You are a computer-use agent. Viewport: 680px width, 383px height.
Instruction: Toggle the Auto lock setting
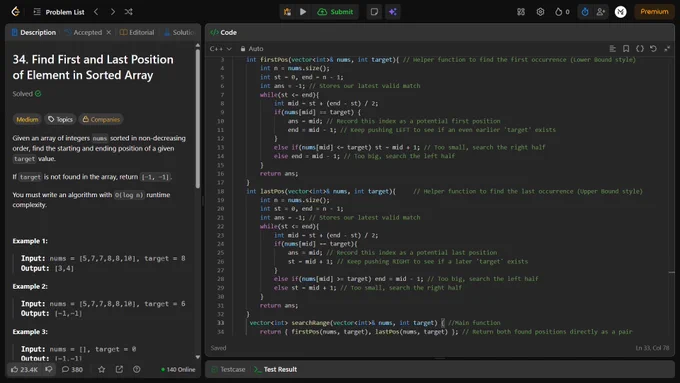252,49
